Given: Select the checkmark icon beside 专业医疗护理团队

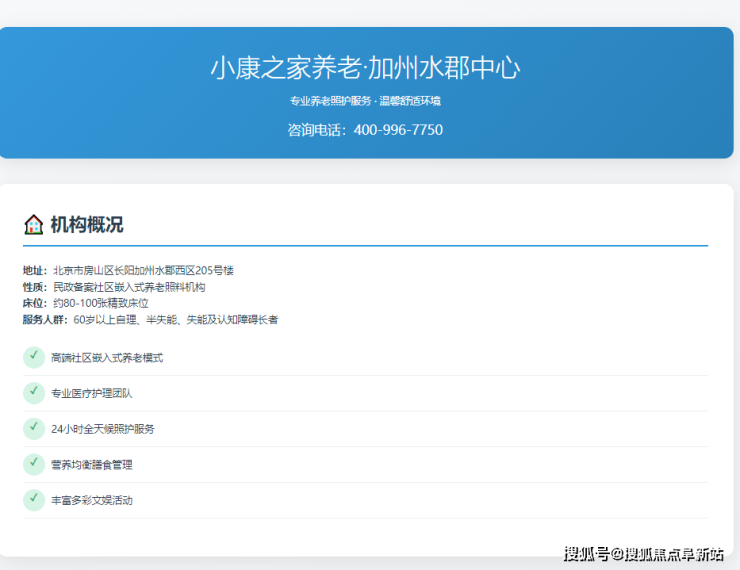Looking at the screenshot, I should click(x=34, y=393).
